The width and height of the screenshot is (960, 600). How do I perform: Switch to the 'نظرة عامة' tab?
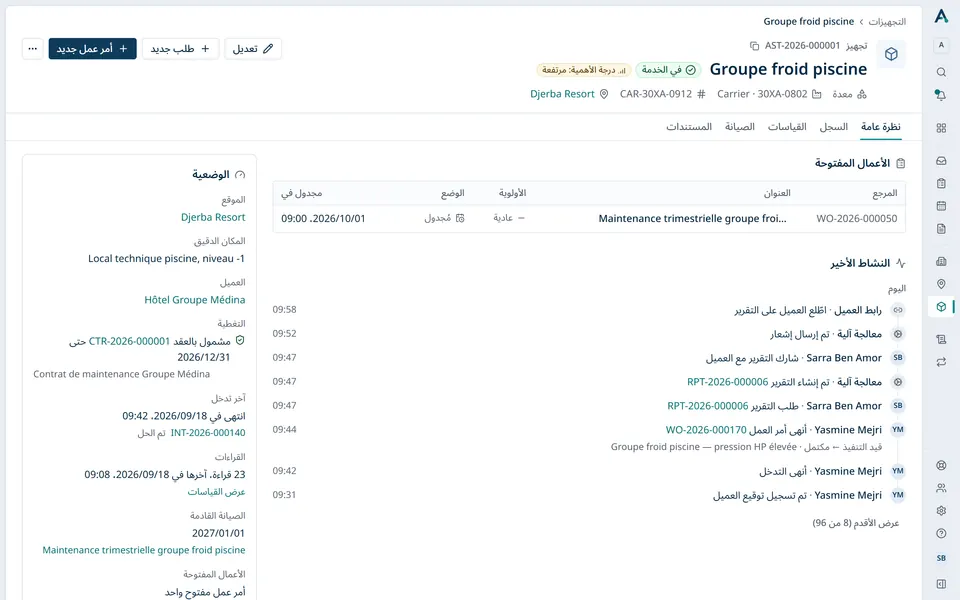pos(880,127)
